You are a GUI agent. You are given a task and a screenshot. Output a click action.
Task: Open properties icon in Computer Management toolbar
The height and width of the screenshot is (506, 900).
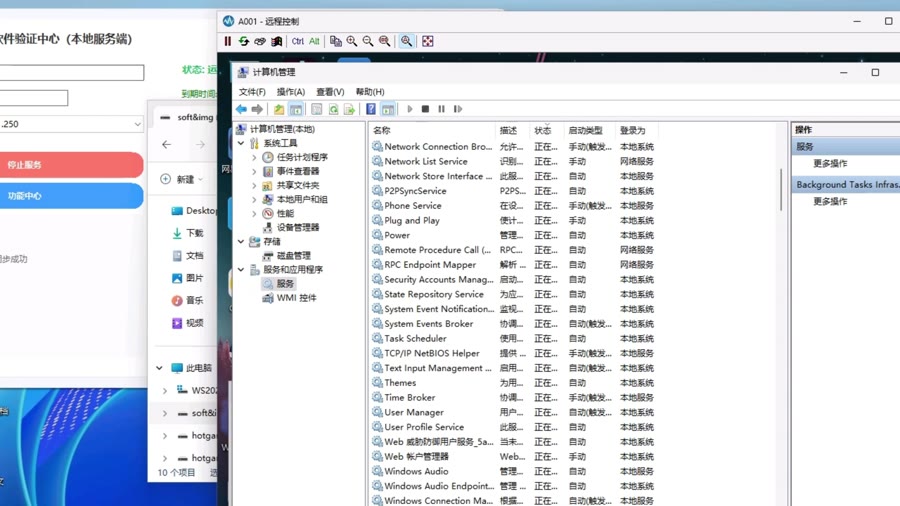[316, 109]
